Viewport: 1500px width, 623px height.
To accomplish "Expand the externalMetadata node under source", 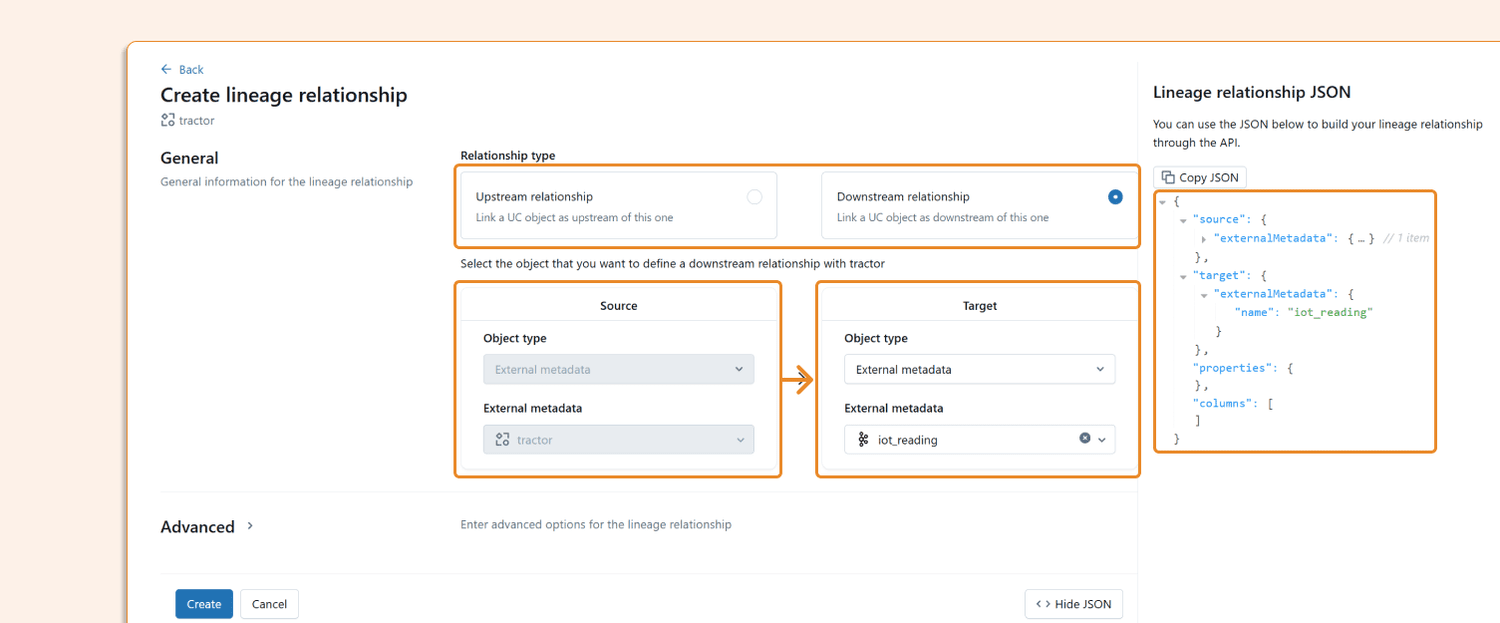I will [x=1204, y=238].
